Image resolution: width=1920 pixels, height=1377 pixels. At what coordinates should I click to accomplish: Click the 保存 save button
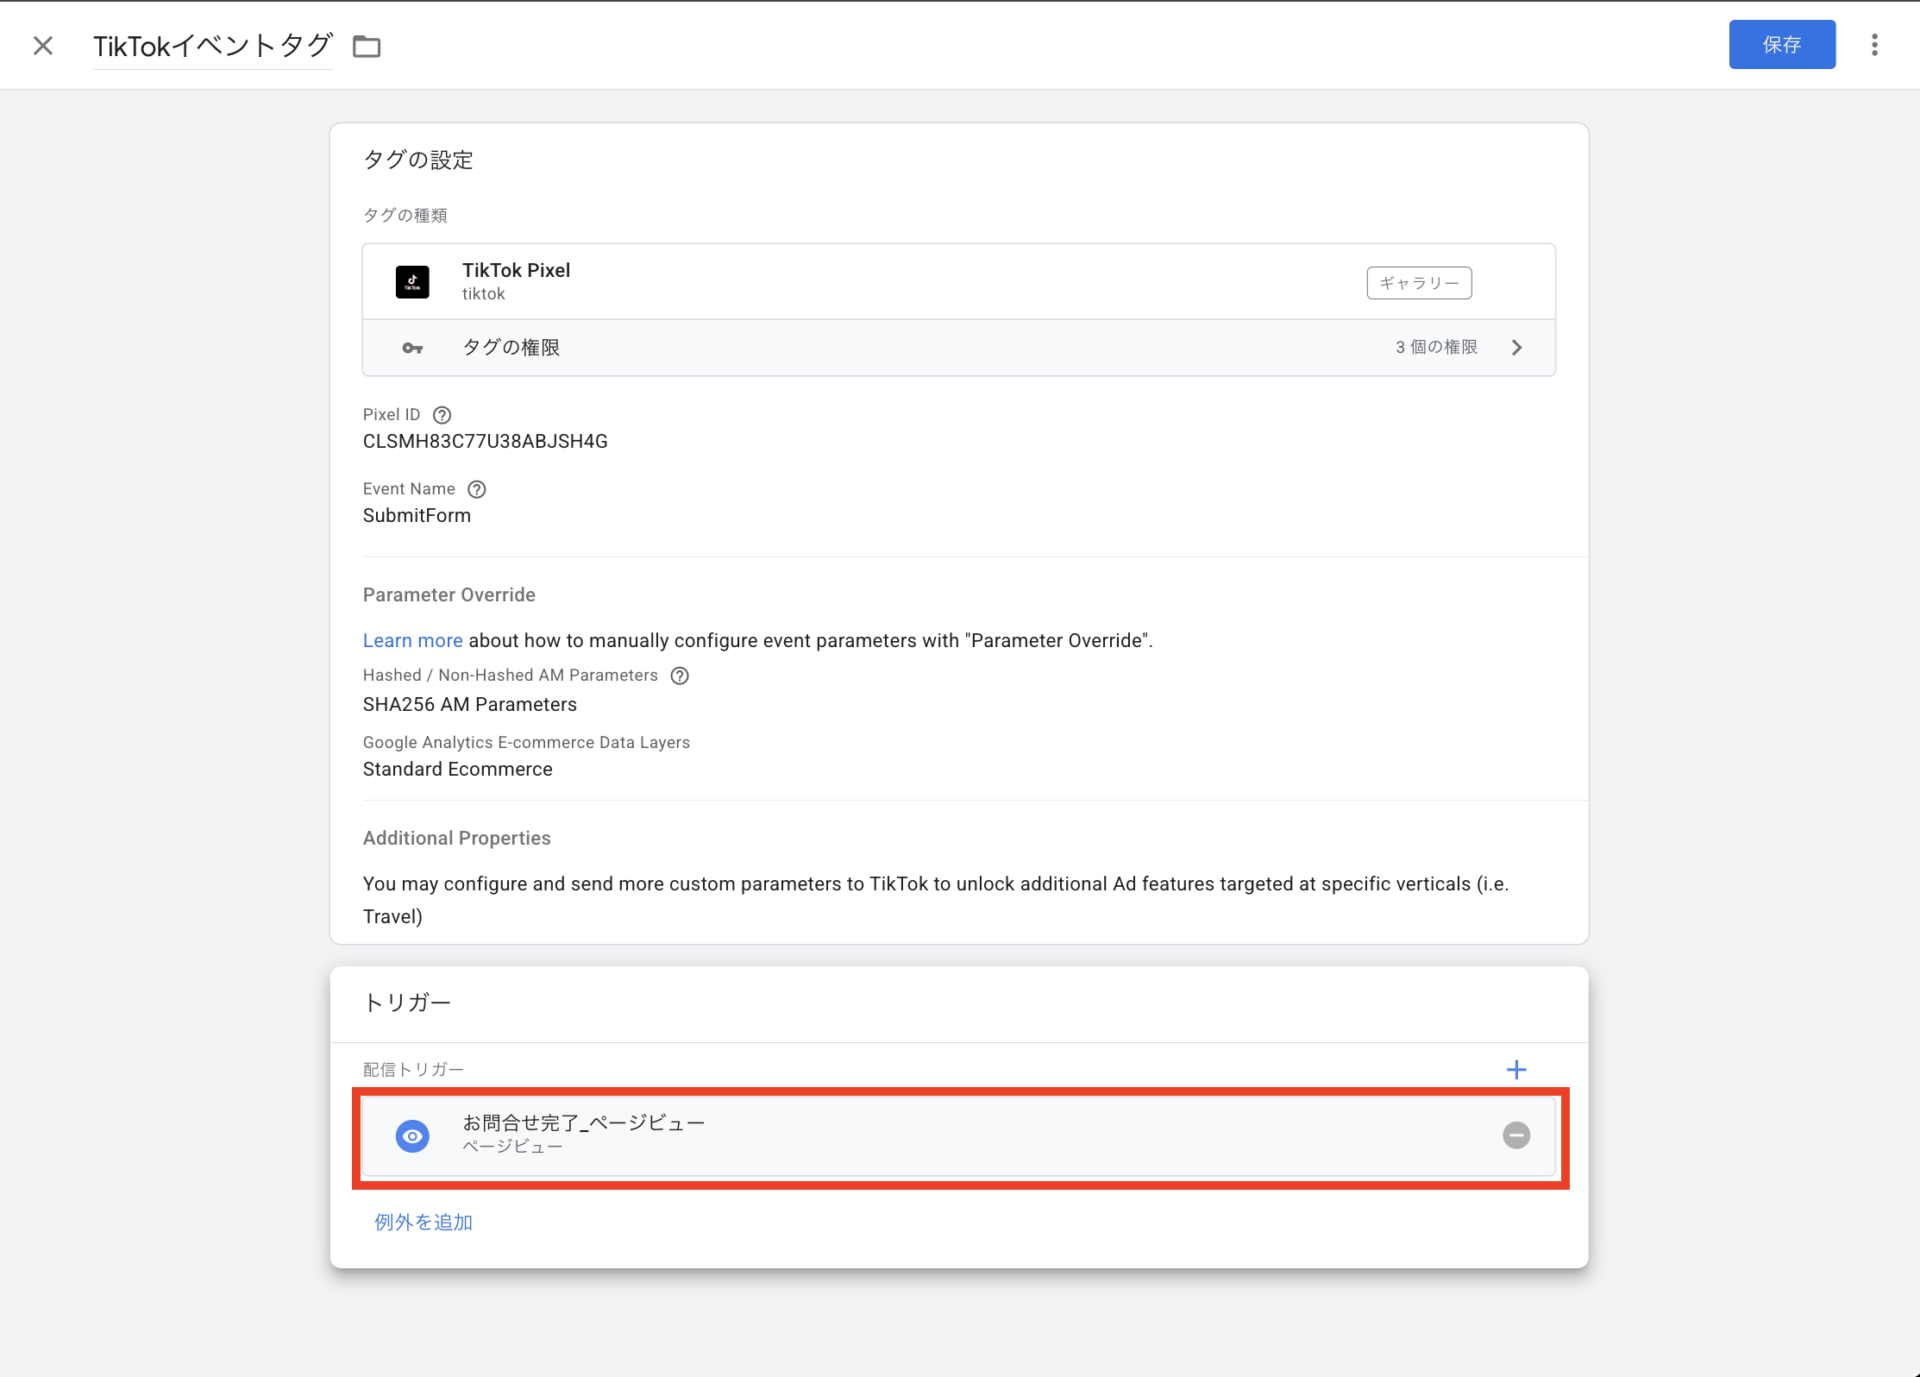1782,45
